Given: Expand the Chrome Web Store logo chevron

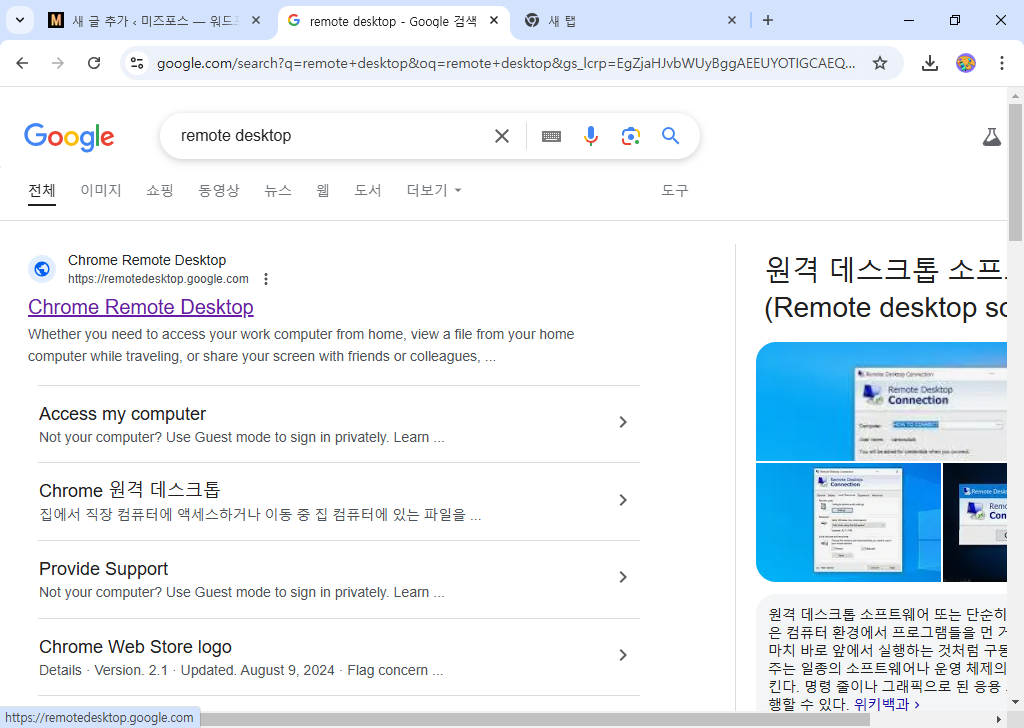Looking at the screenshot, I should tap(622, 655).
